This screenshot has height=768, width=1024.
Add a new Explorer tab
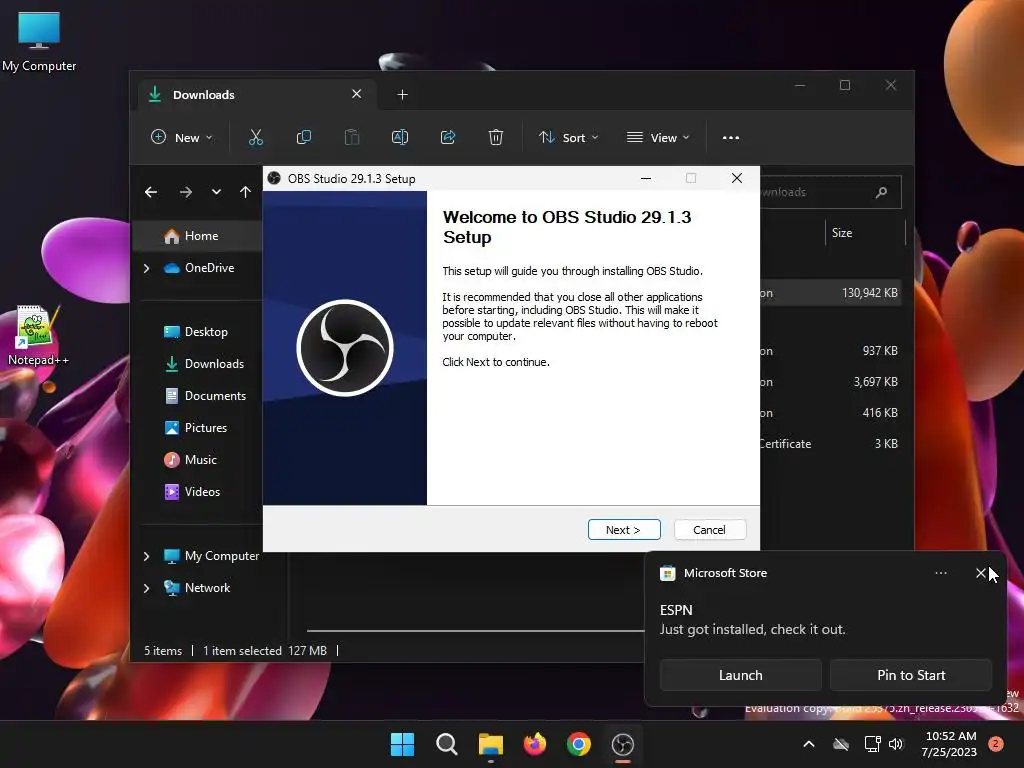pyautogui.click(x=402, y=95)
